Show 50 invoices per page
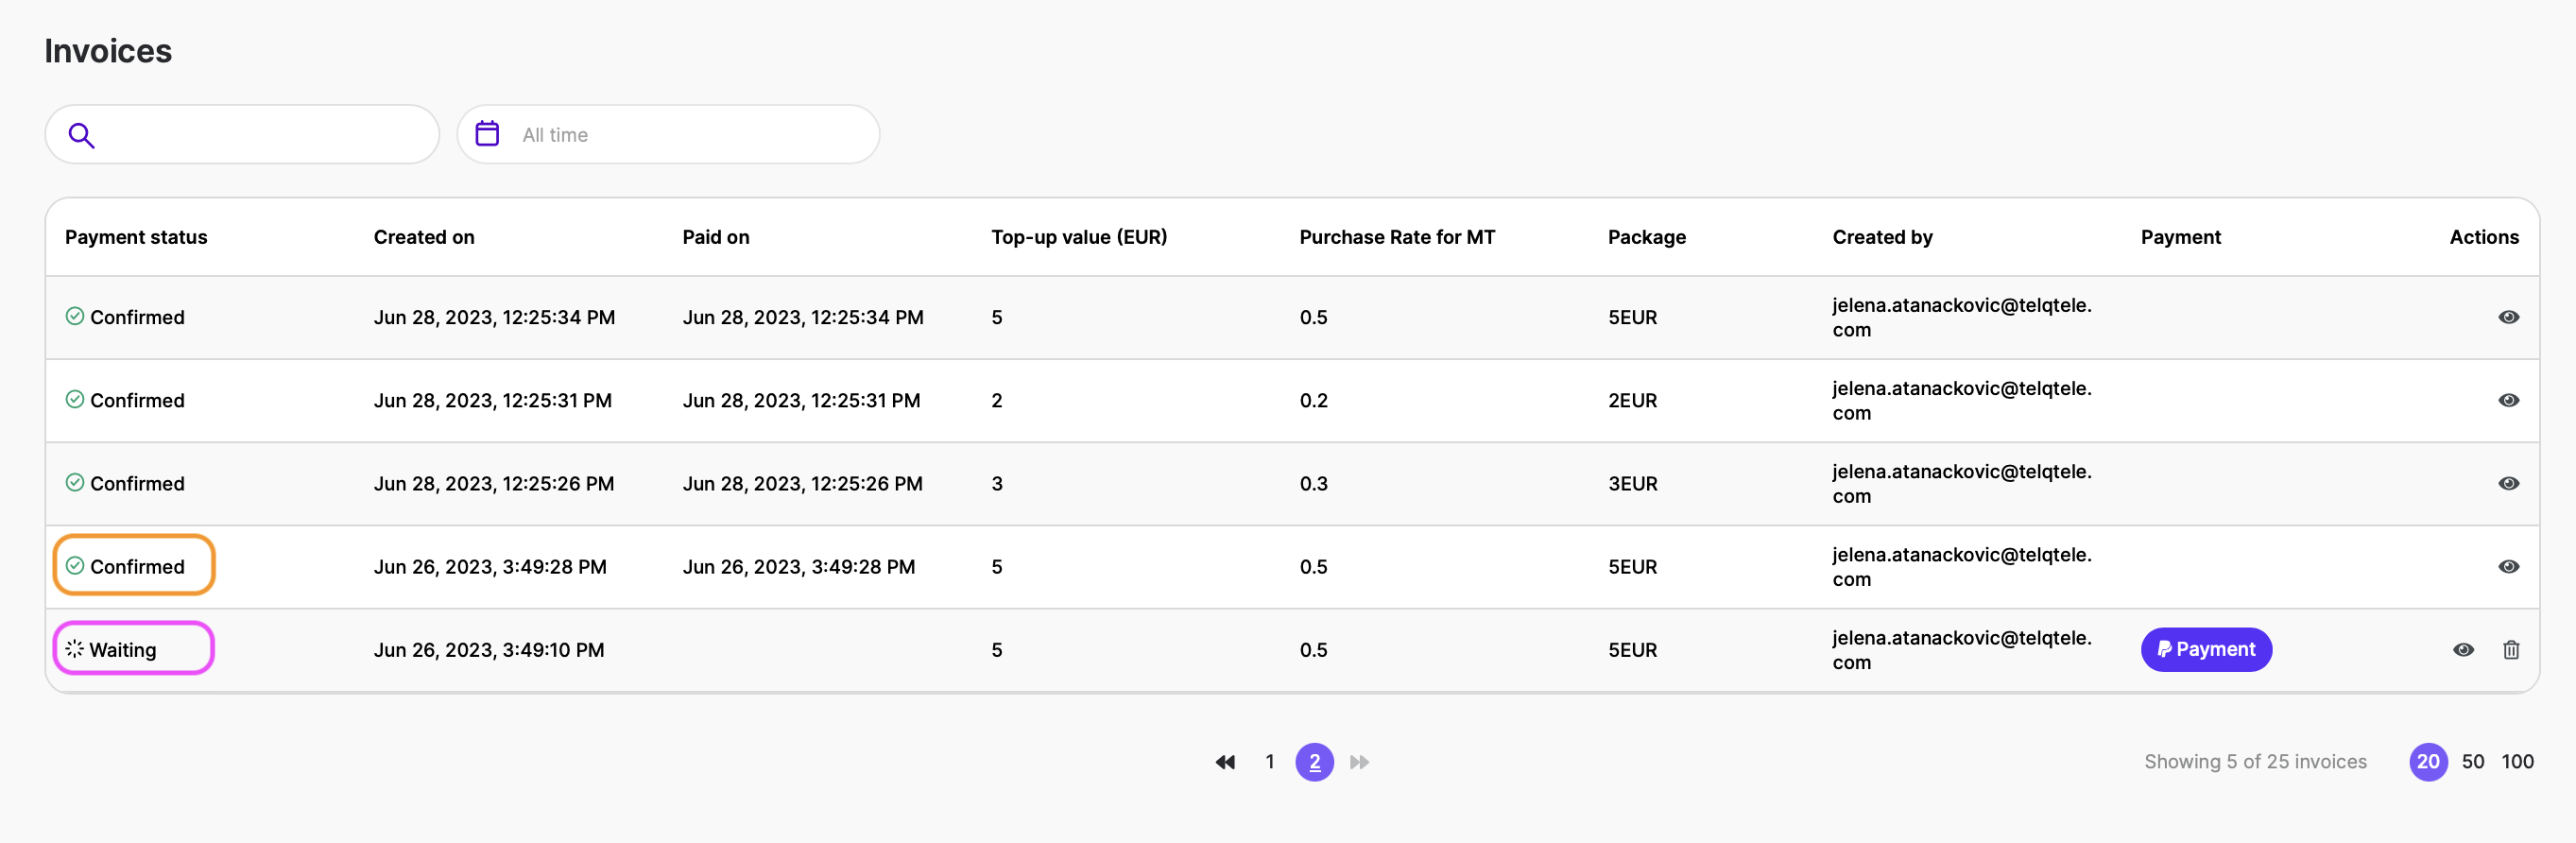 click(x=2472, y=762)
